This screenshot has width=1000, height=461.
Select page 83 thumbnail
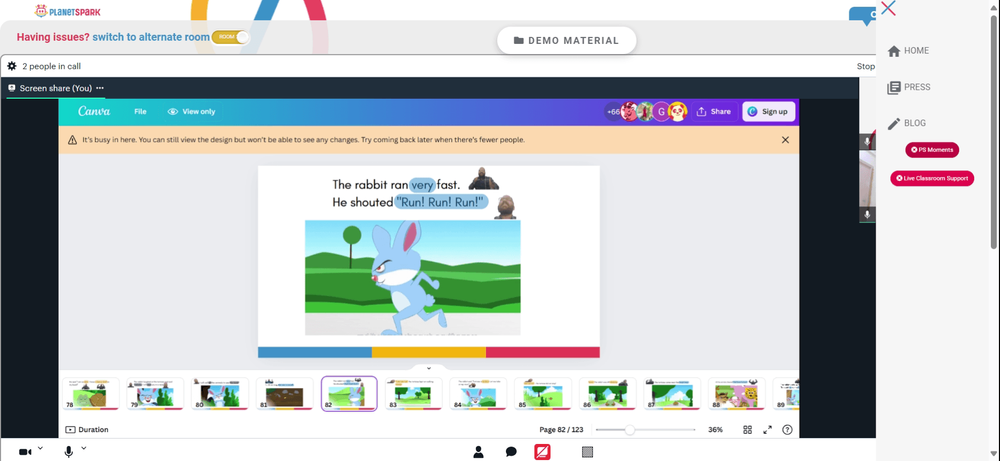[414, 393]
